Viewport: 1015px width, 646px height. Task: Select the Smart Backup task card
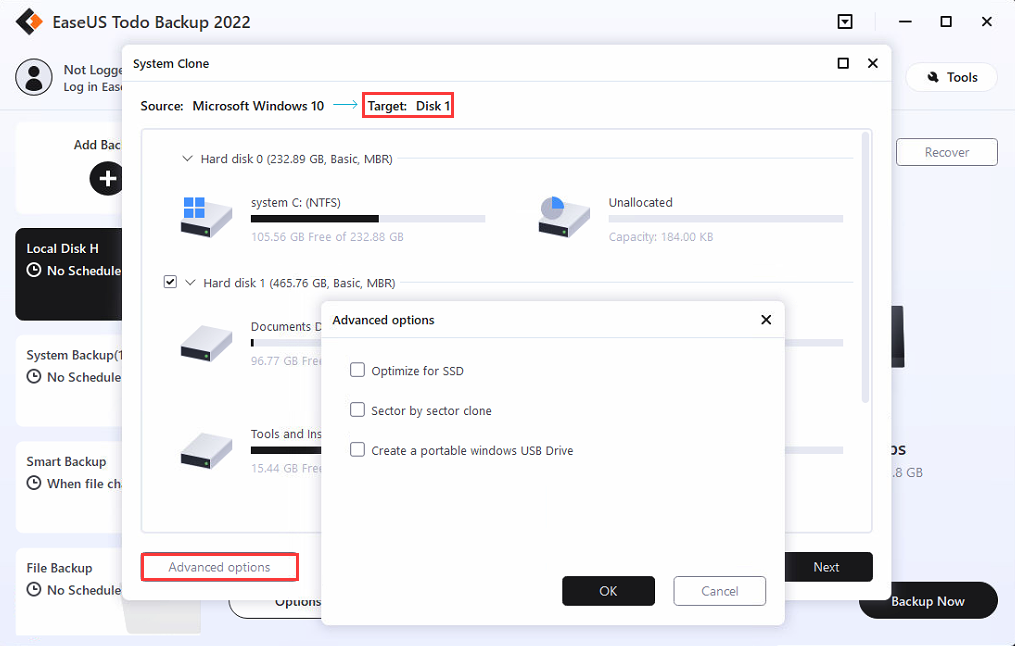(x=69, y=487)
